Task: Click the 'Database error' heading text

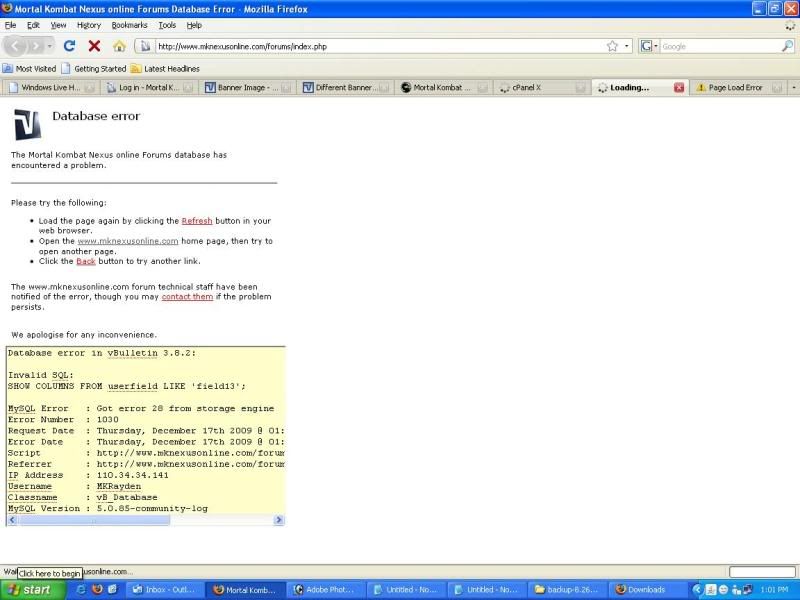Action: click(96, 116)
